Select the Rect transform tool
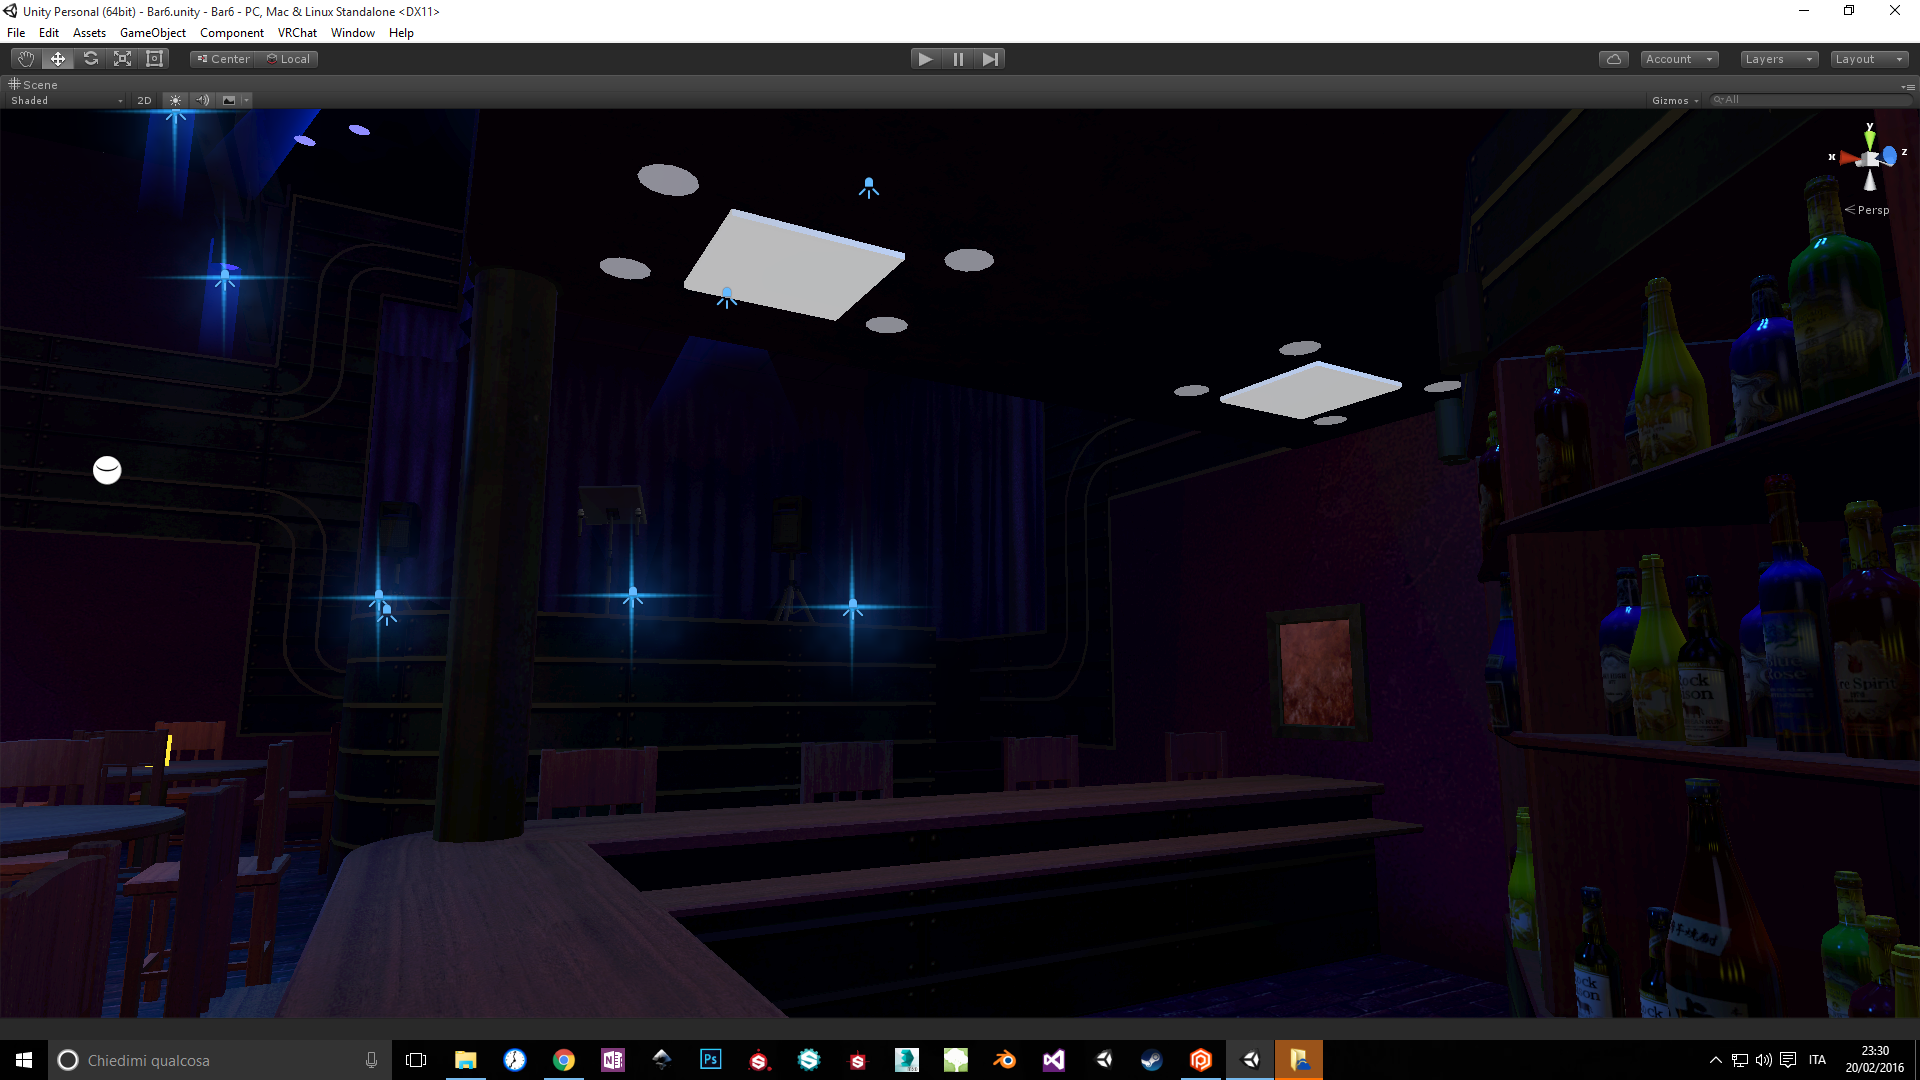This screenshot has width=1920, height=1080. [155, 59]
